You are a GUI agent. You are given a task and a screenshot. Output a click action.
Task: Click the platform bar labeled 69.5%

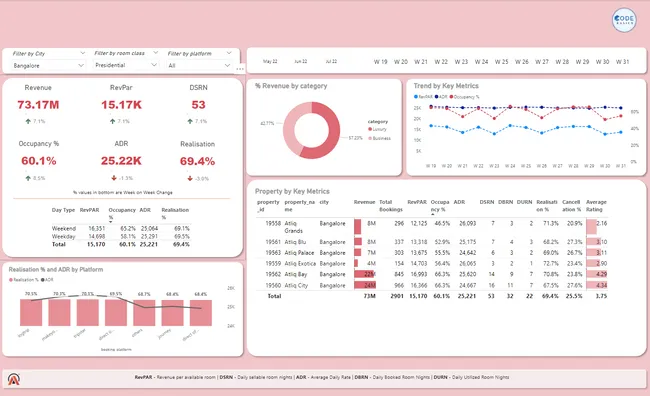pos(116,312)
